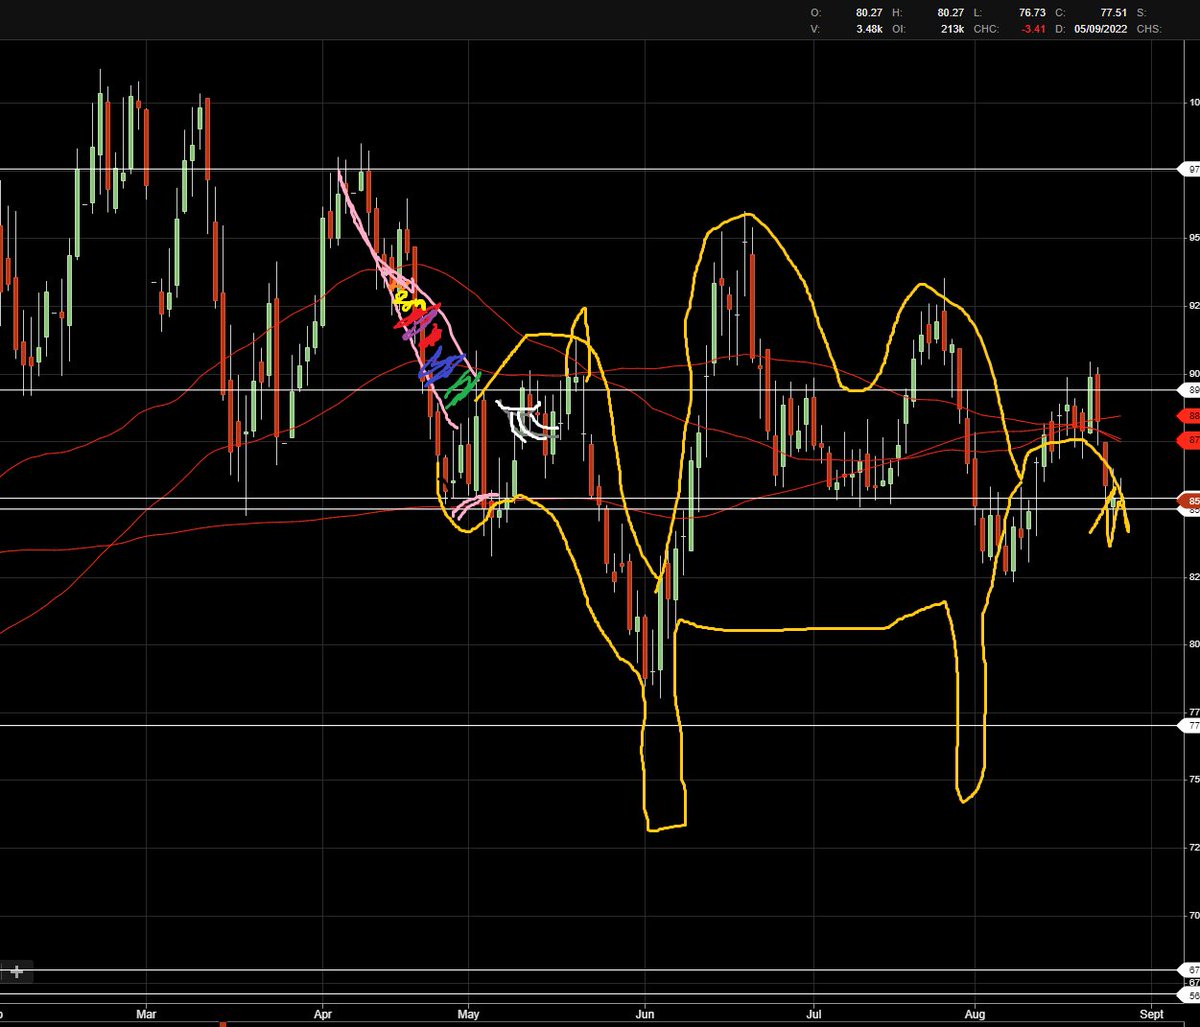Click the 70 label on price axis
The height and width of the screenshot is (1027, 1200).
pos(1193,915)
